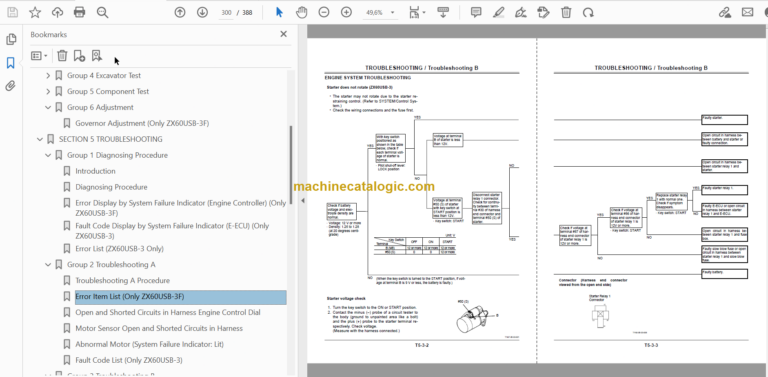The image size is (768, 377).
Task: Click the stamp tool icon
Action: (x=543, y=12)
